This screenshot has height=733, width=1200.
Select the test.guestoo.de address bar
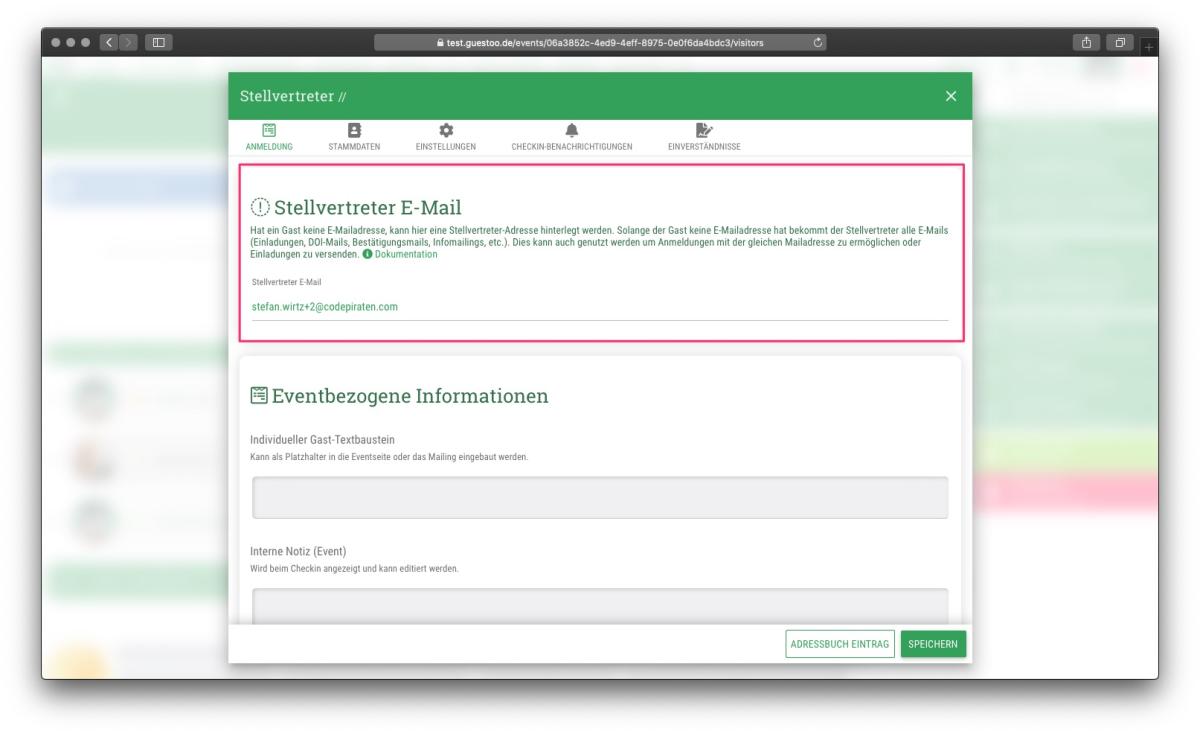click(x=600, y=42)
